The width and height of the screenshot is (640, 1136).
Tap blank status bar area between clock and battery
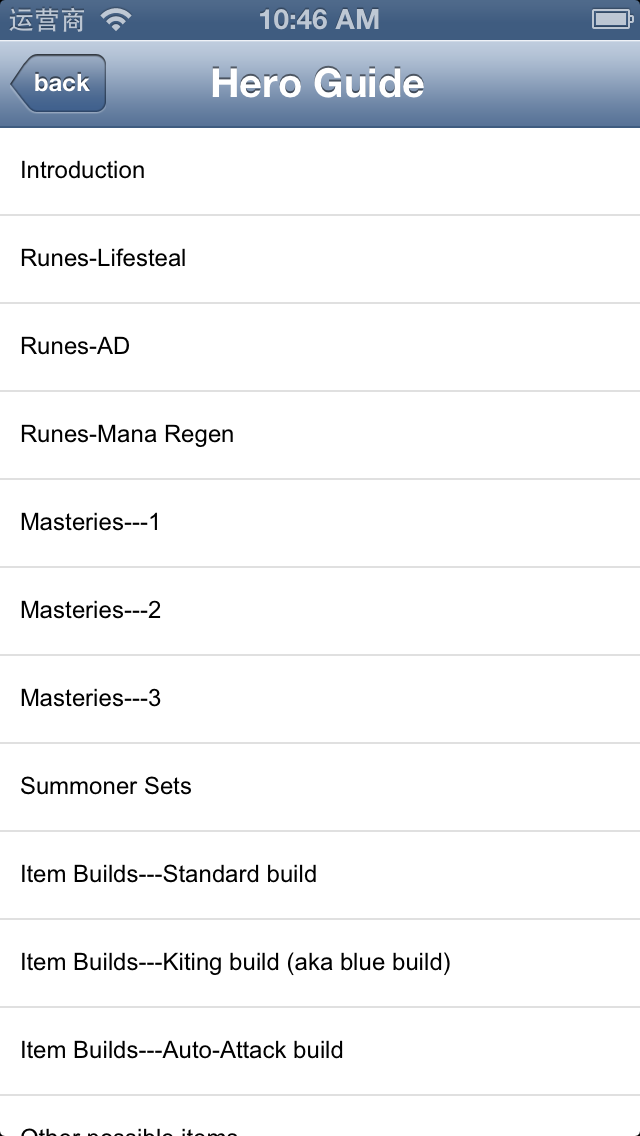click(x=486, y=20)
